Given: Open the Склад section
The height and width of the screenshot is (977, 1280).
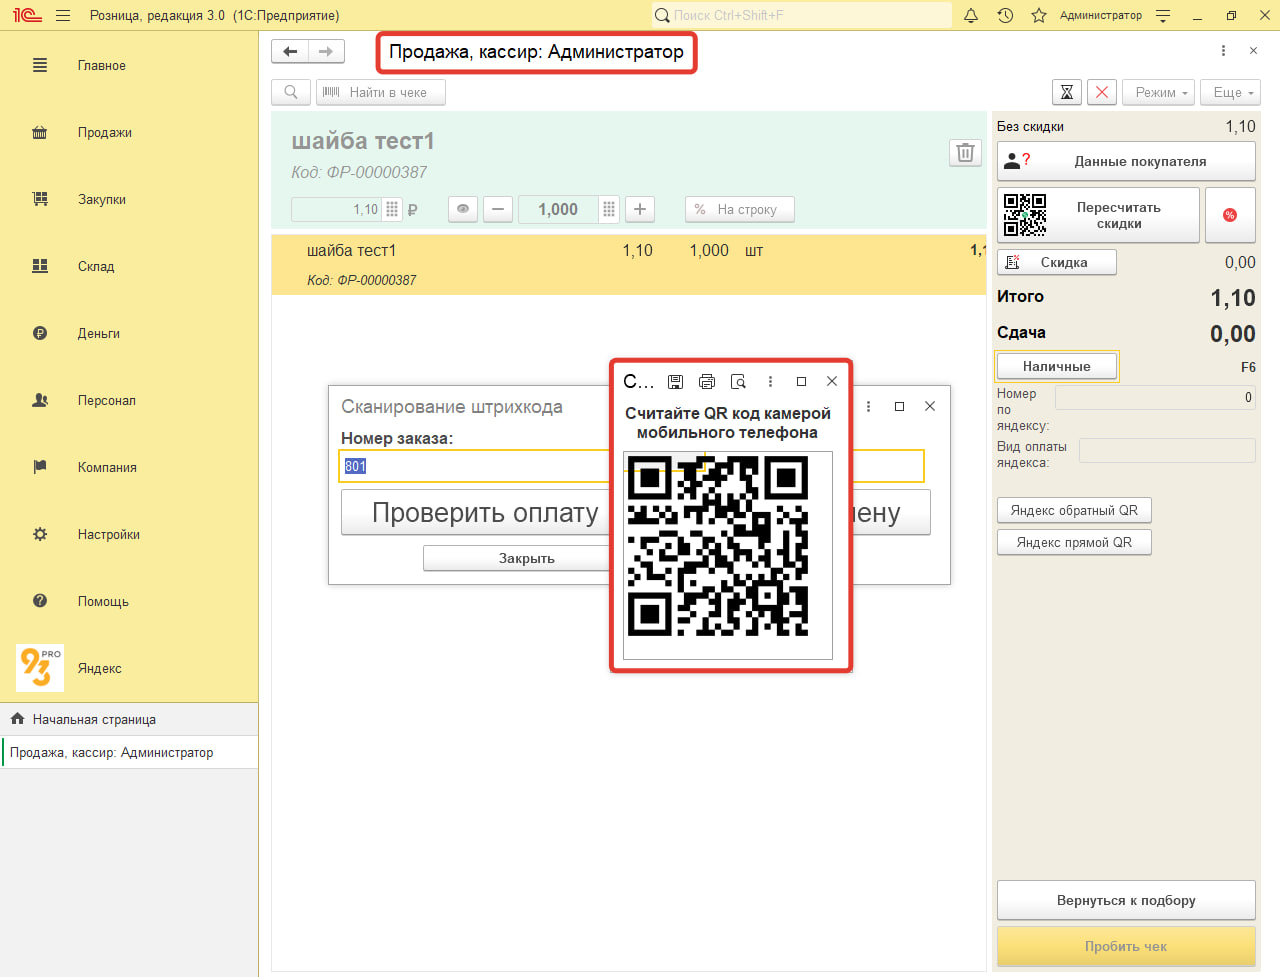Looking at the screenshot, I should (x=129, y=266).
